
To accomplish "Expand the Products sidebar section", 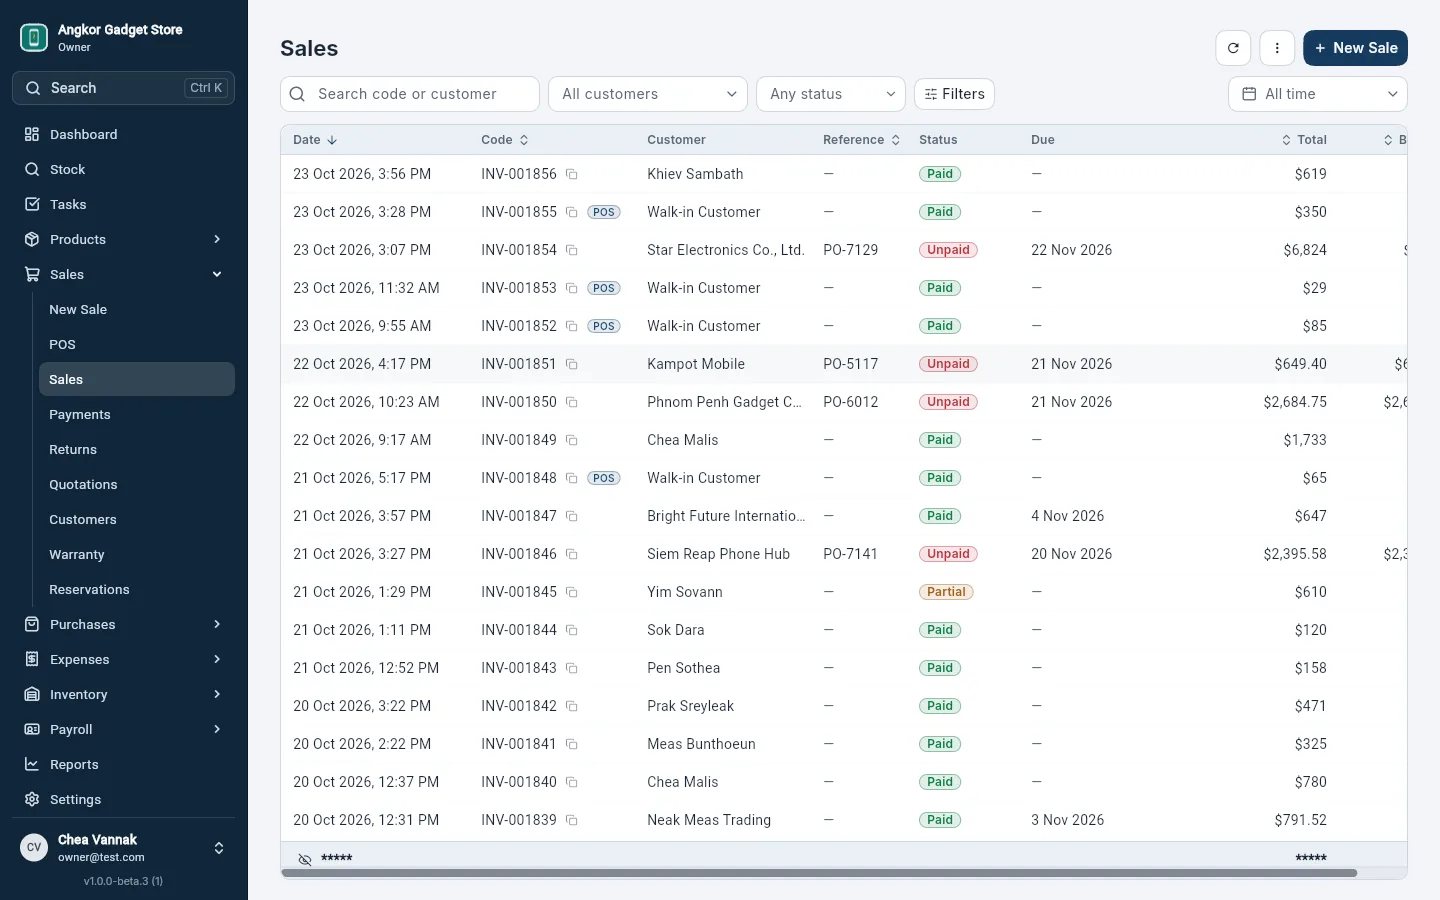I will pos(124,239).
